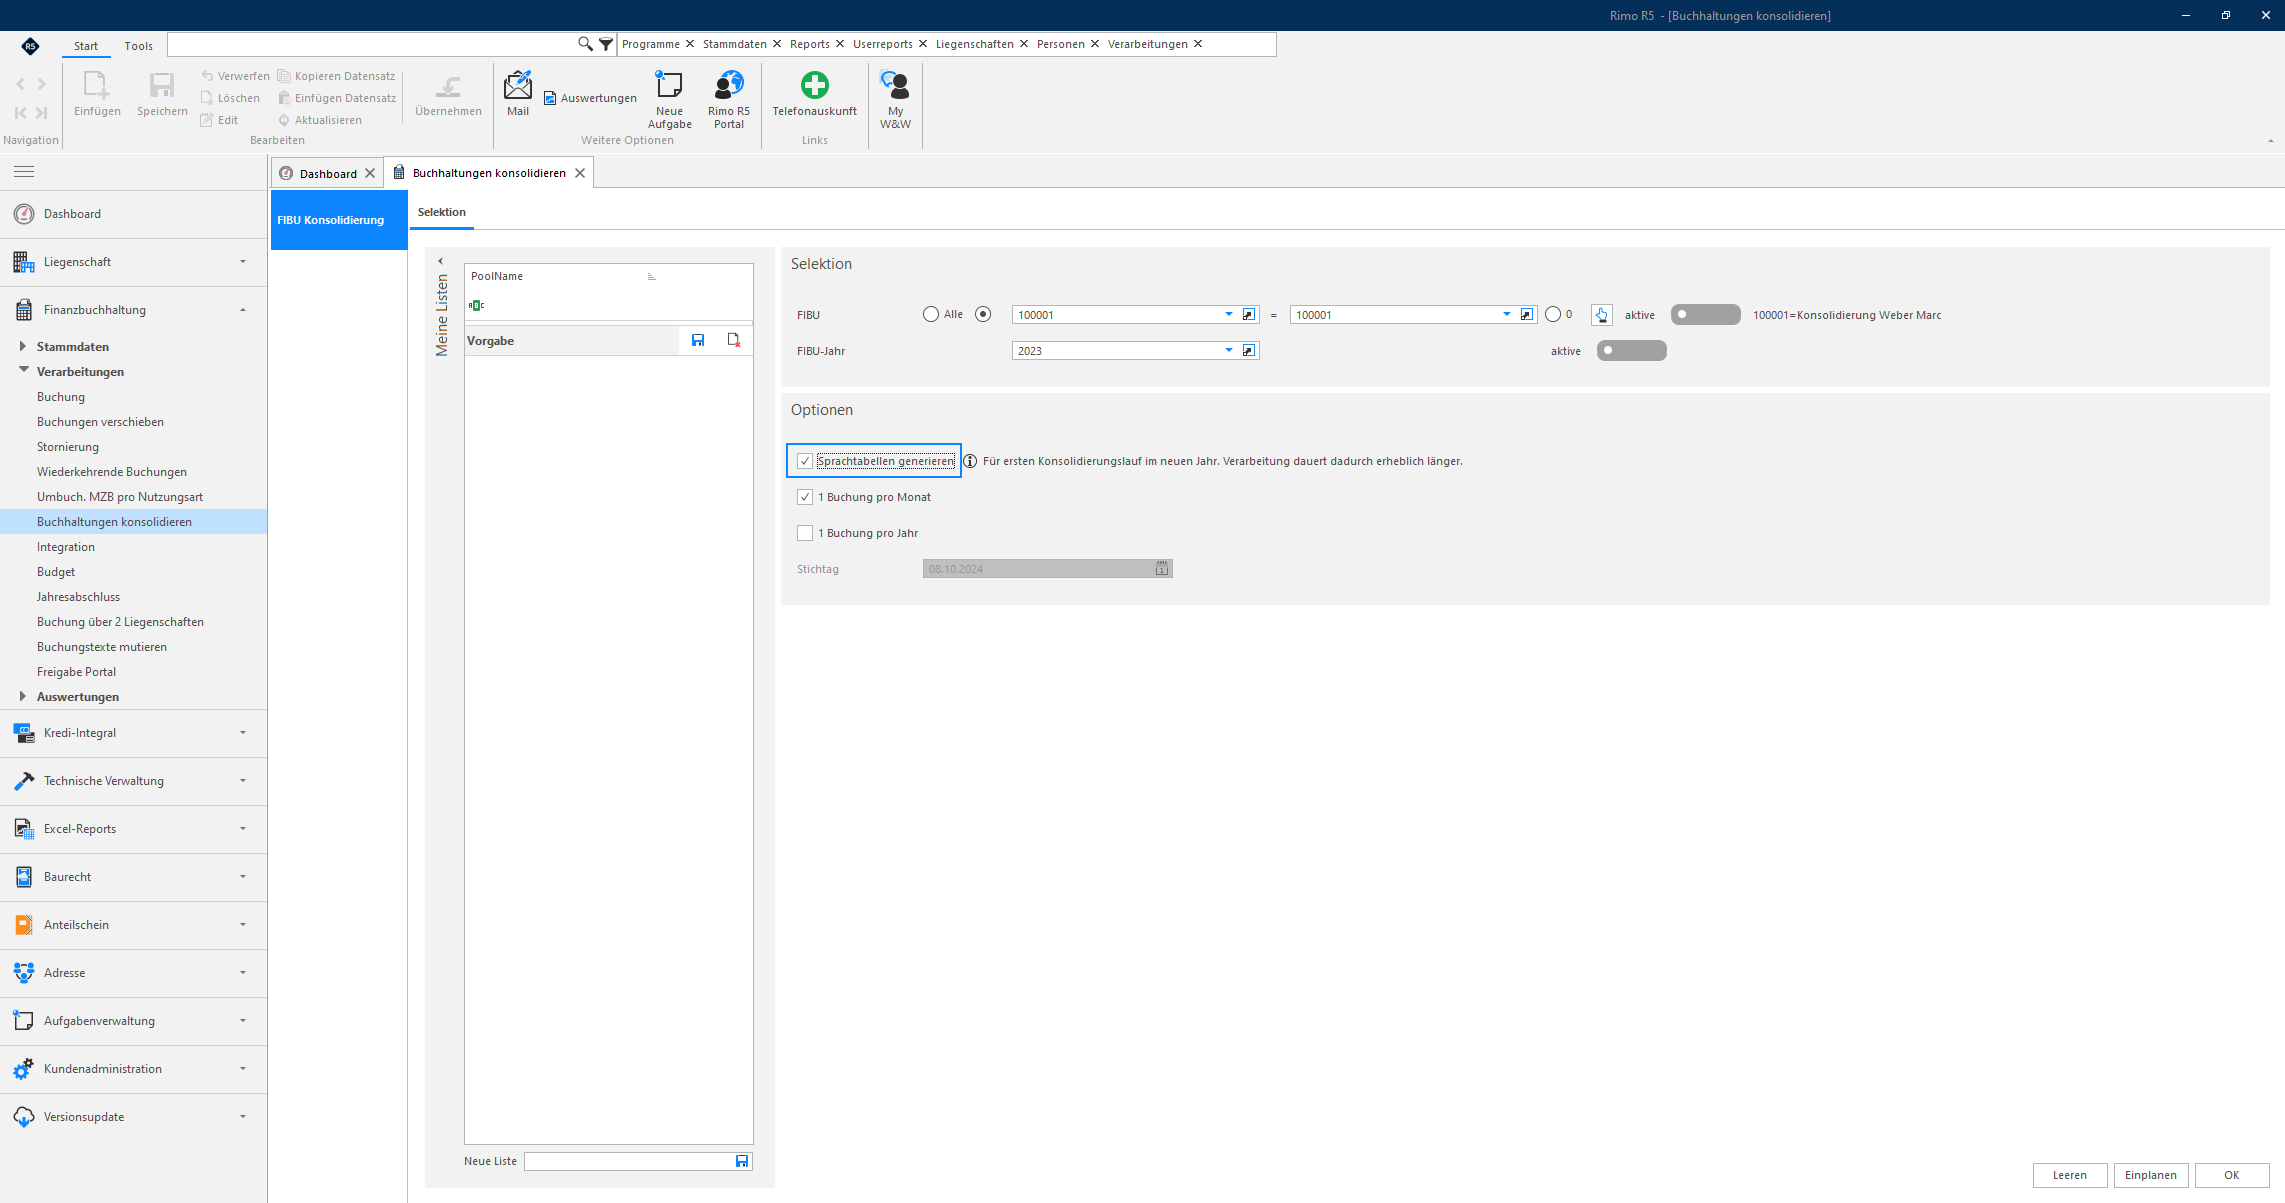Image resolution: width=2285 pixels, height=1203 pixels.
Task: Open the Rimo R5 Portal
Action: coord(729,99)
